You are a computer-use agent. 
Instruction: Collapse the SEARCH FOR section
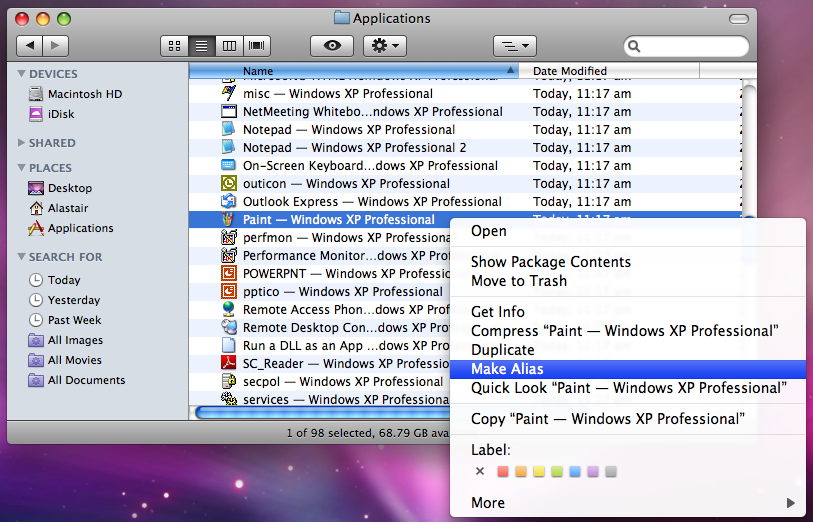click(21, 257)
